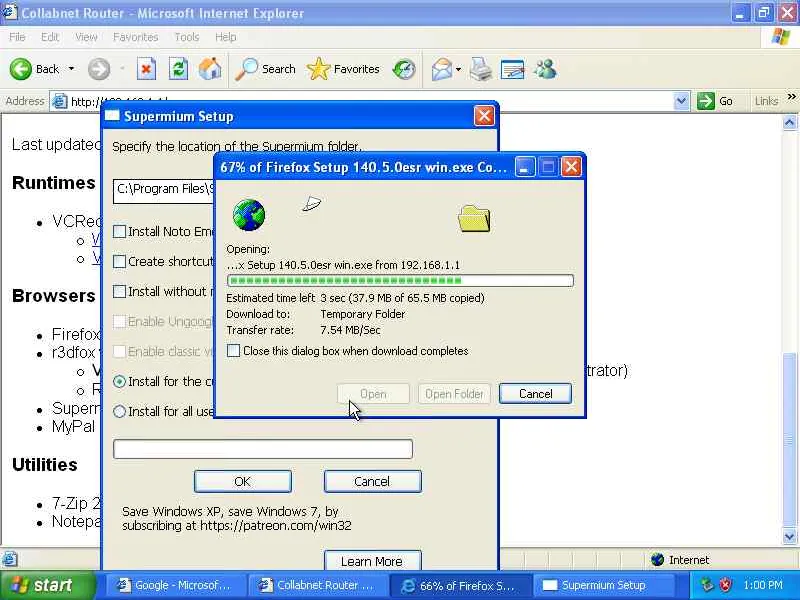Close the Supermium Setup window

(484, 116)
